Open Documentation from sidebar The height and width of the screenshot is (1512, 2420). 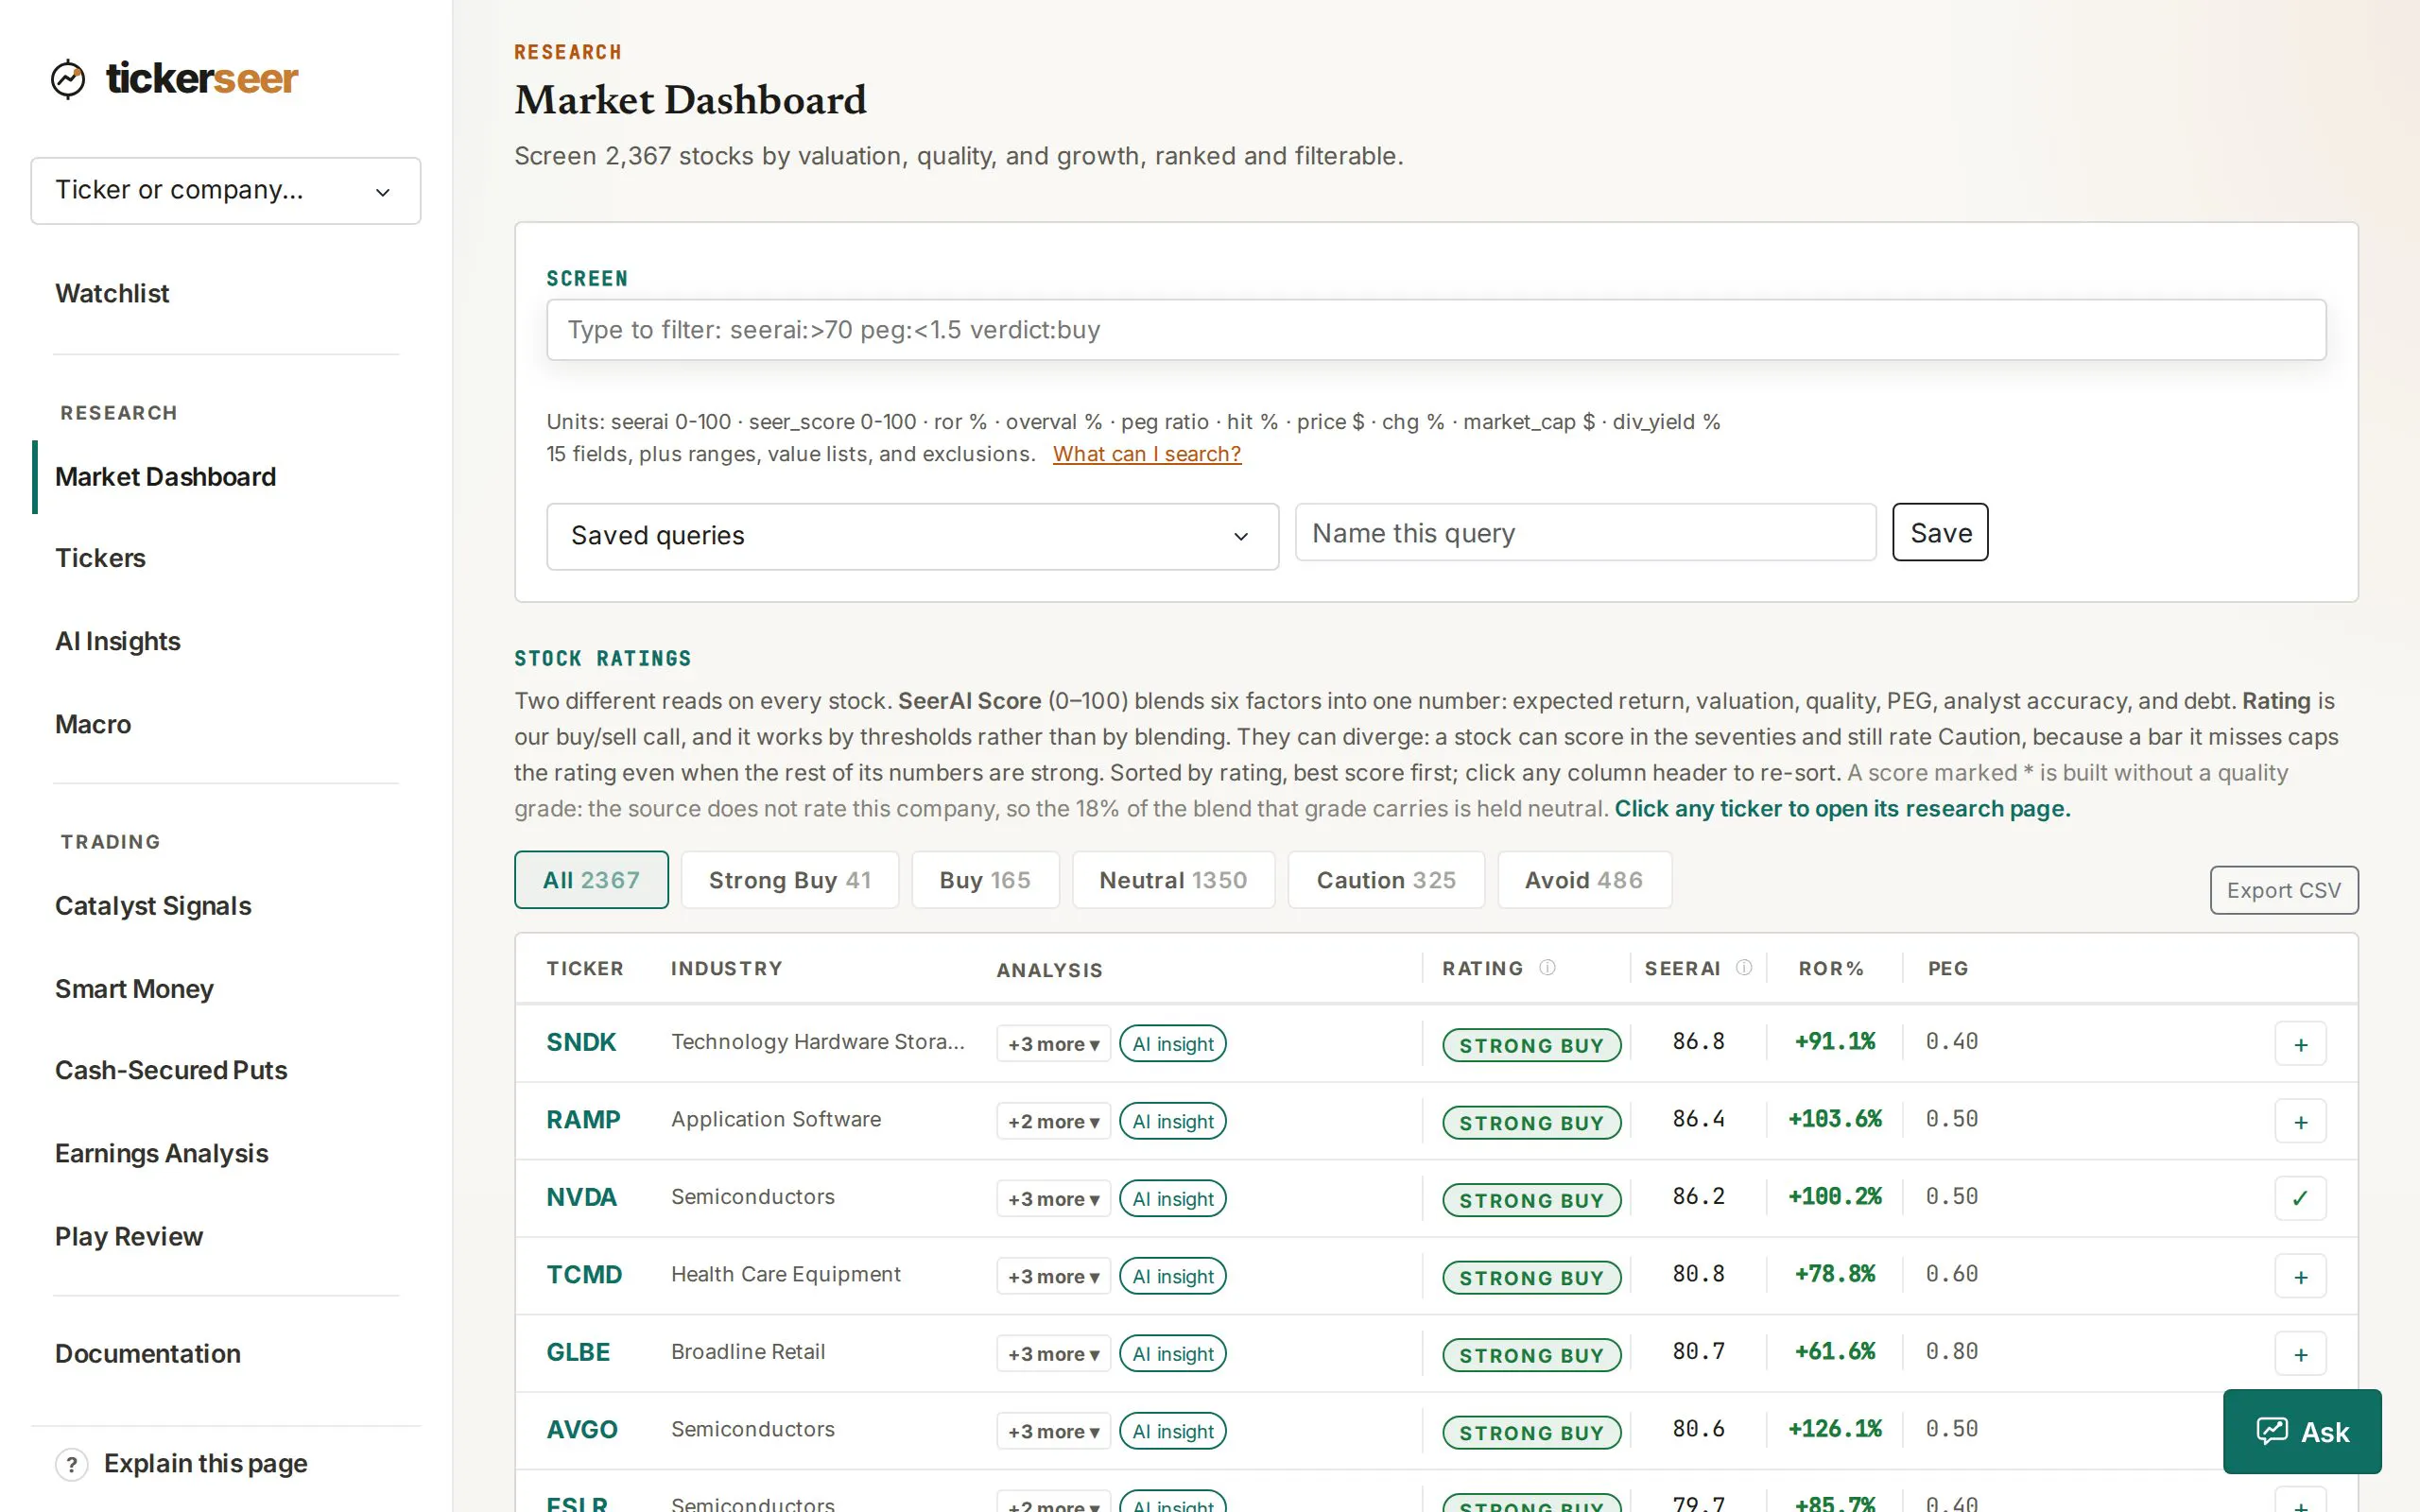pyautogui.click(x=148, y=1353)
